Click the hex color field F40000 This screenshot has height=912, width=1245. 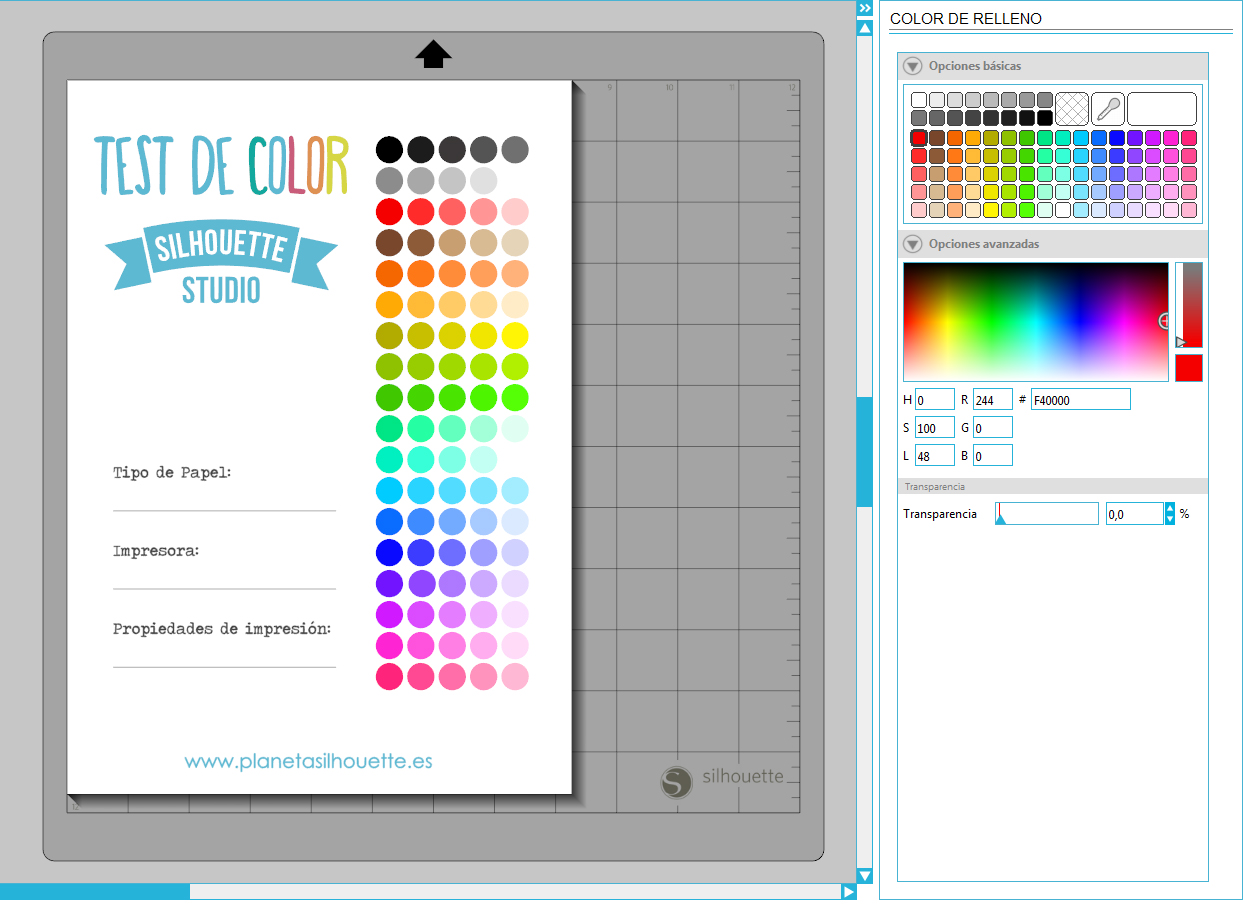coord(1080,400)
